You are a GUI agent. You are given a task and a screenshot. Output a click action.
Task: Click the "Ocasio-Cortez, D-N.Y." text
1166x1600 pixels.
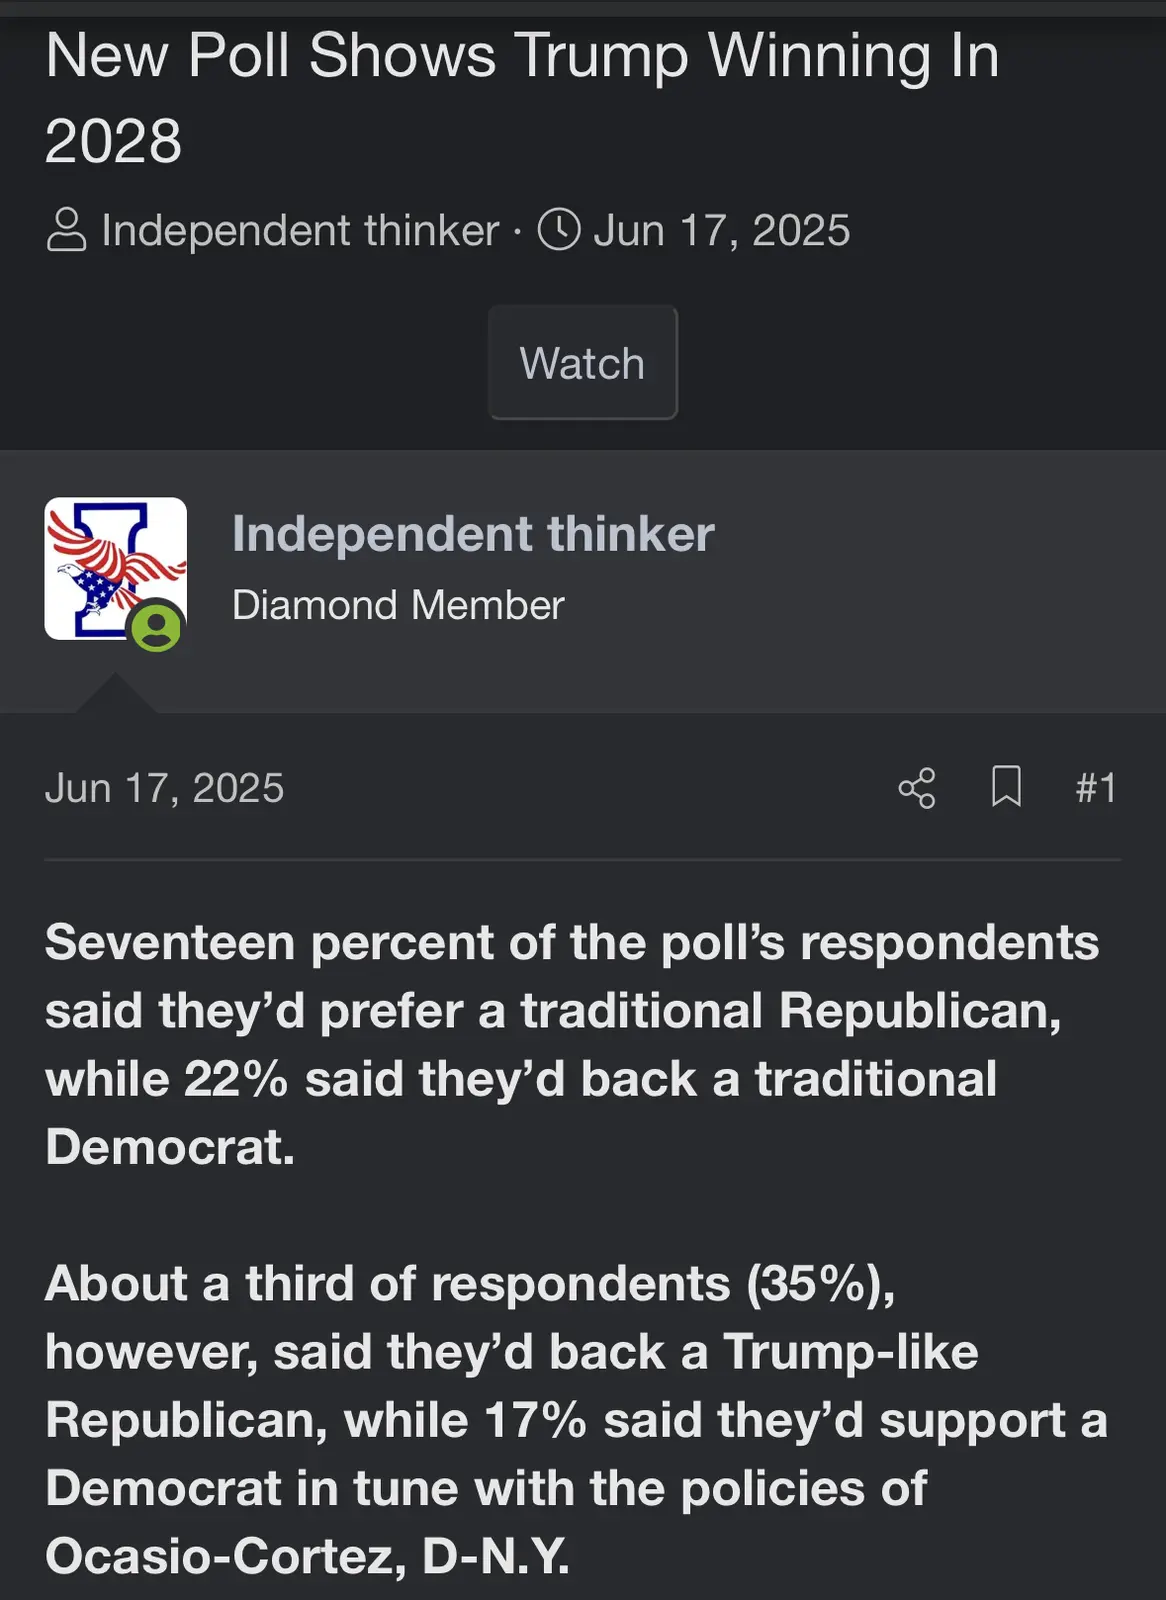(307, 1556)
